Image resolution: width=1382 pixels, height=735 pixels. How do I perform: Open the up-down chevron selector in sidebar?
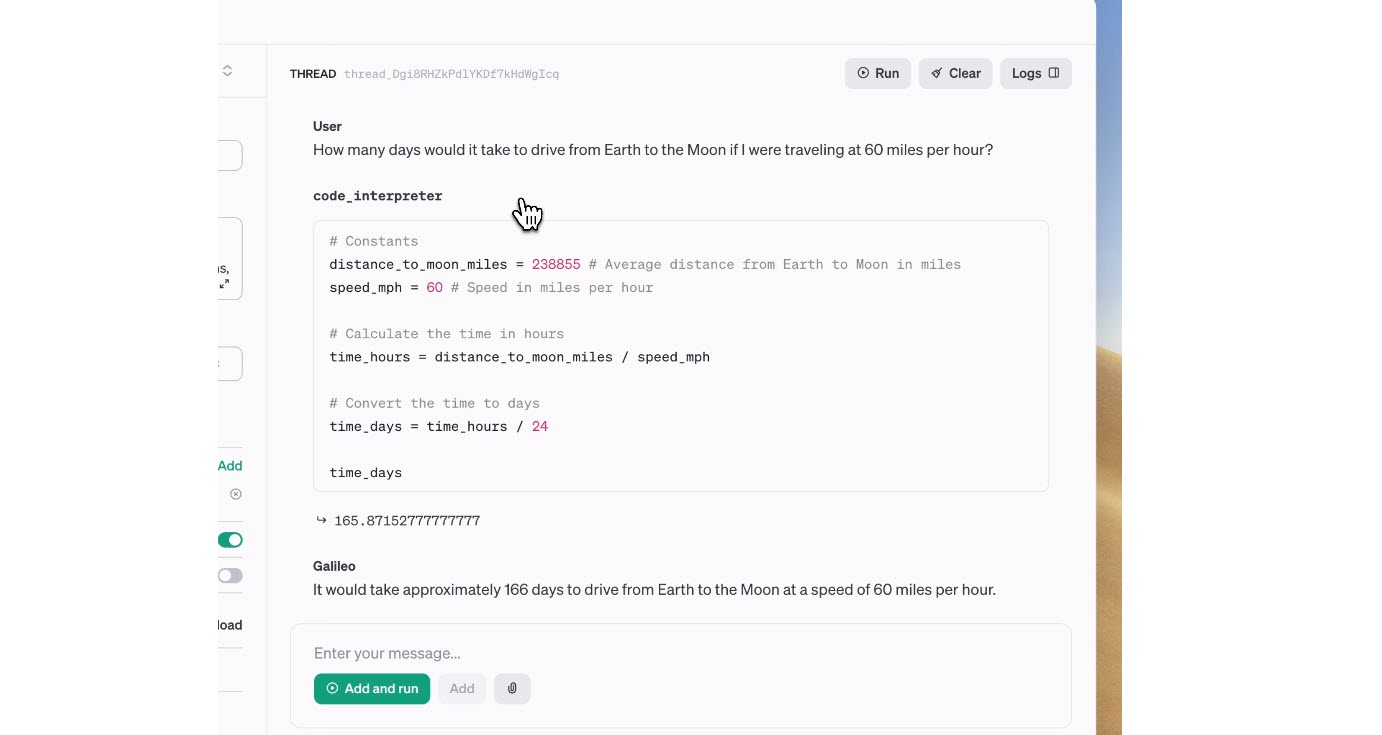click(227, 70)
